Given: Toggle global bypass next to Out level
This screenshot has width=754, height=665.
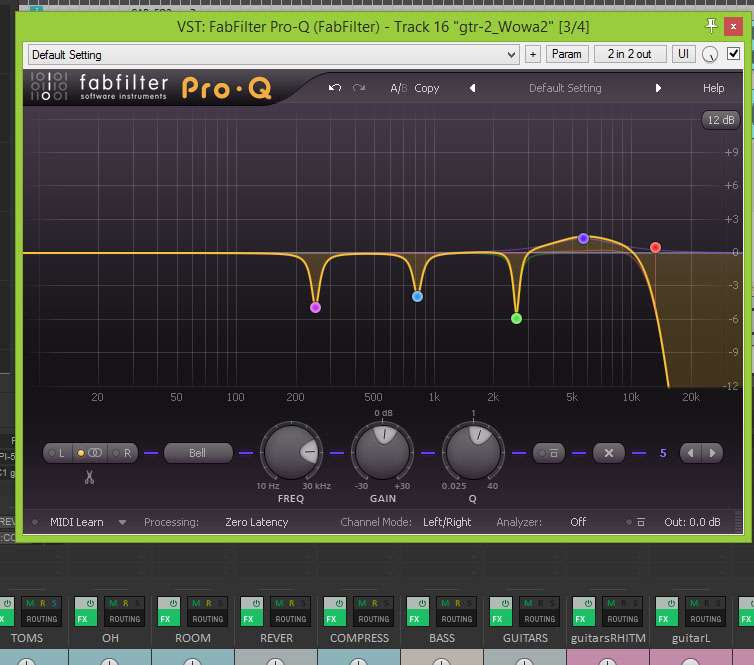Looking at the screenshot, I should pos(637,522).
